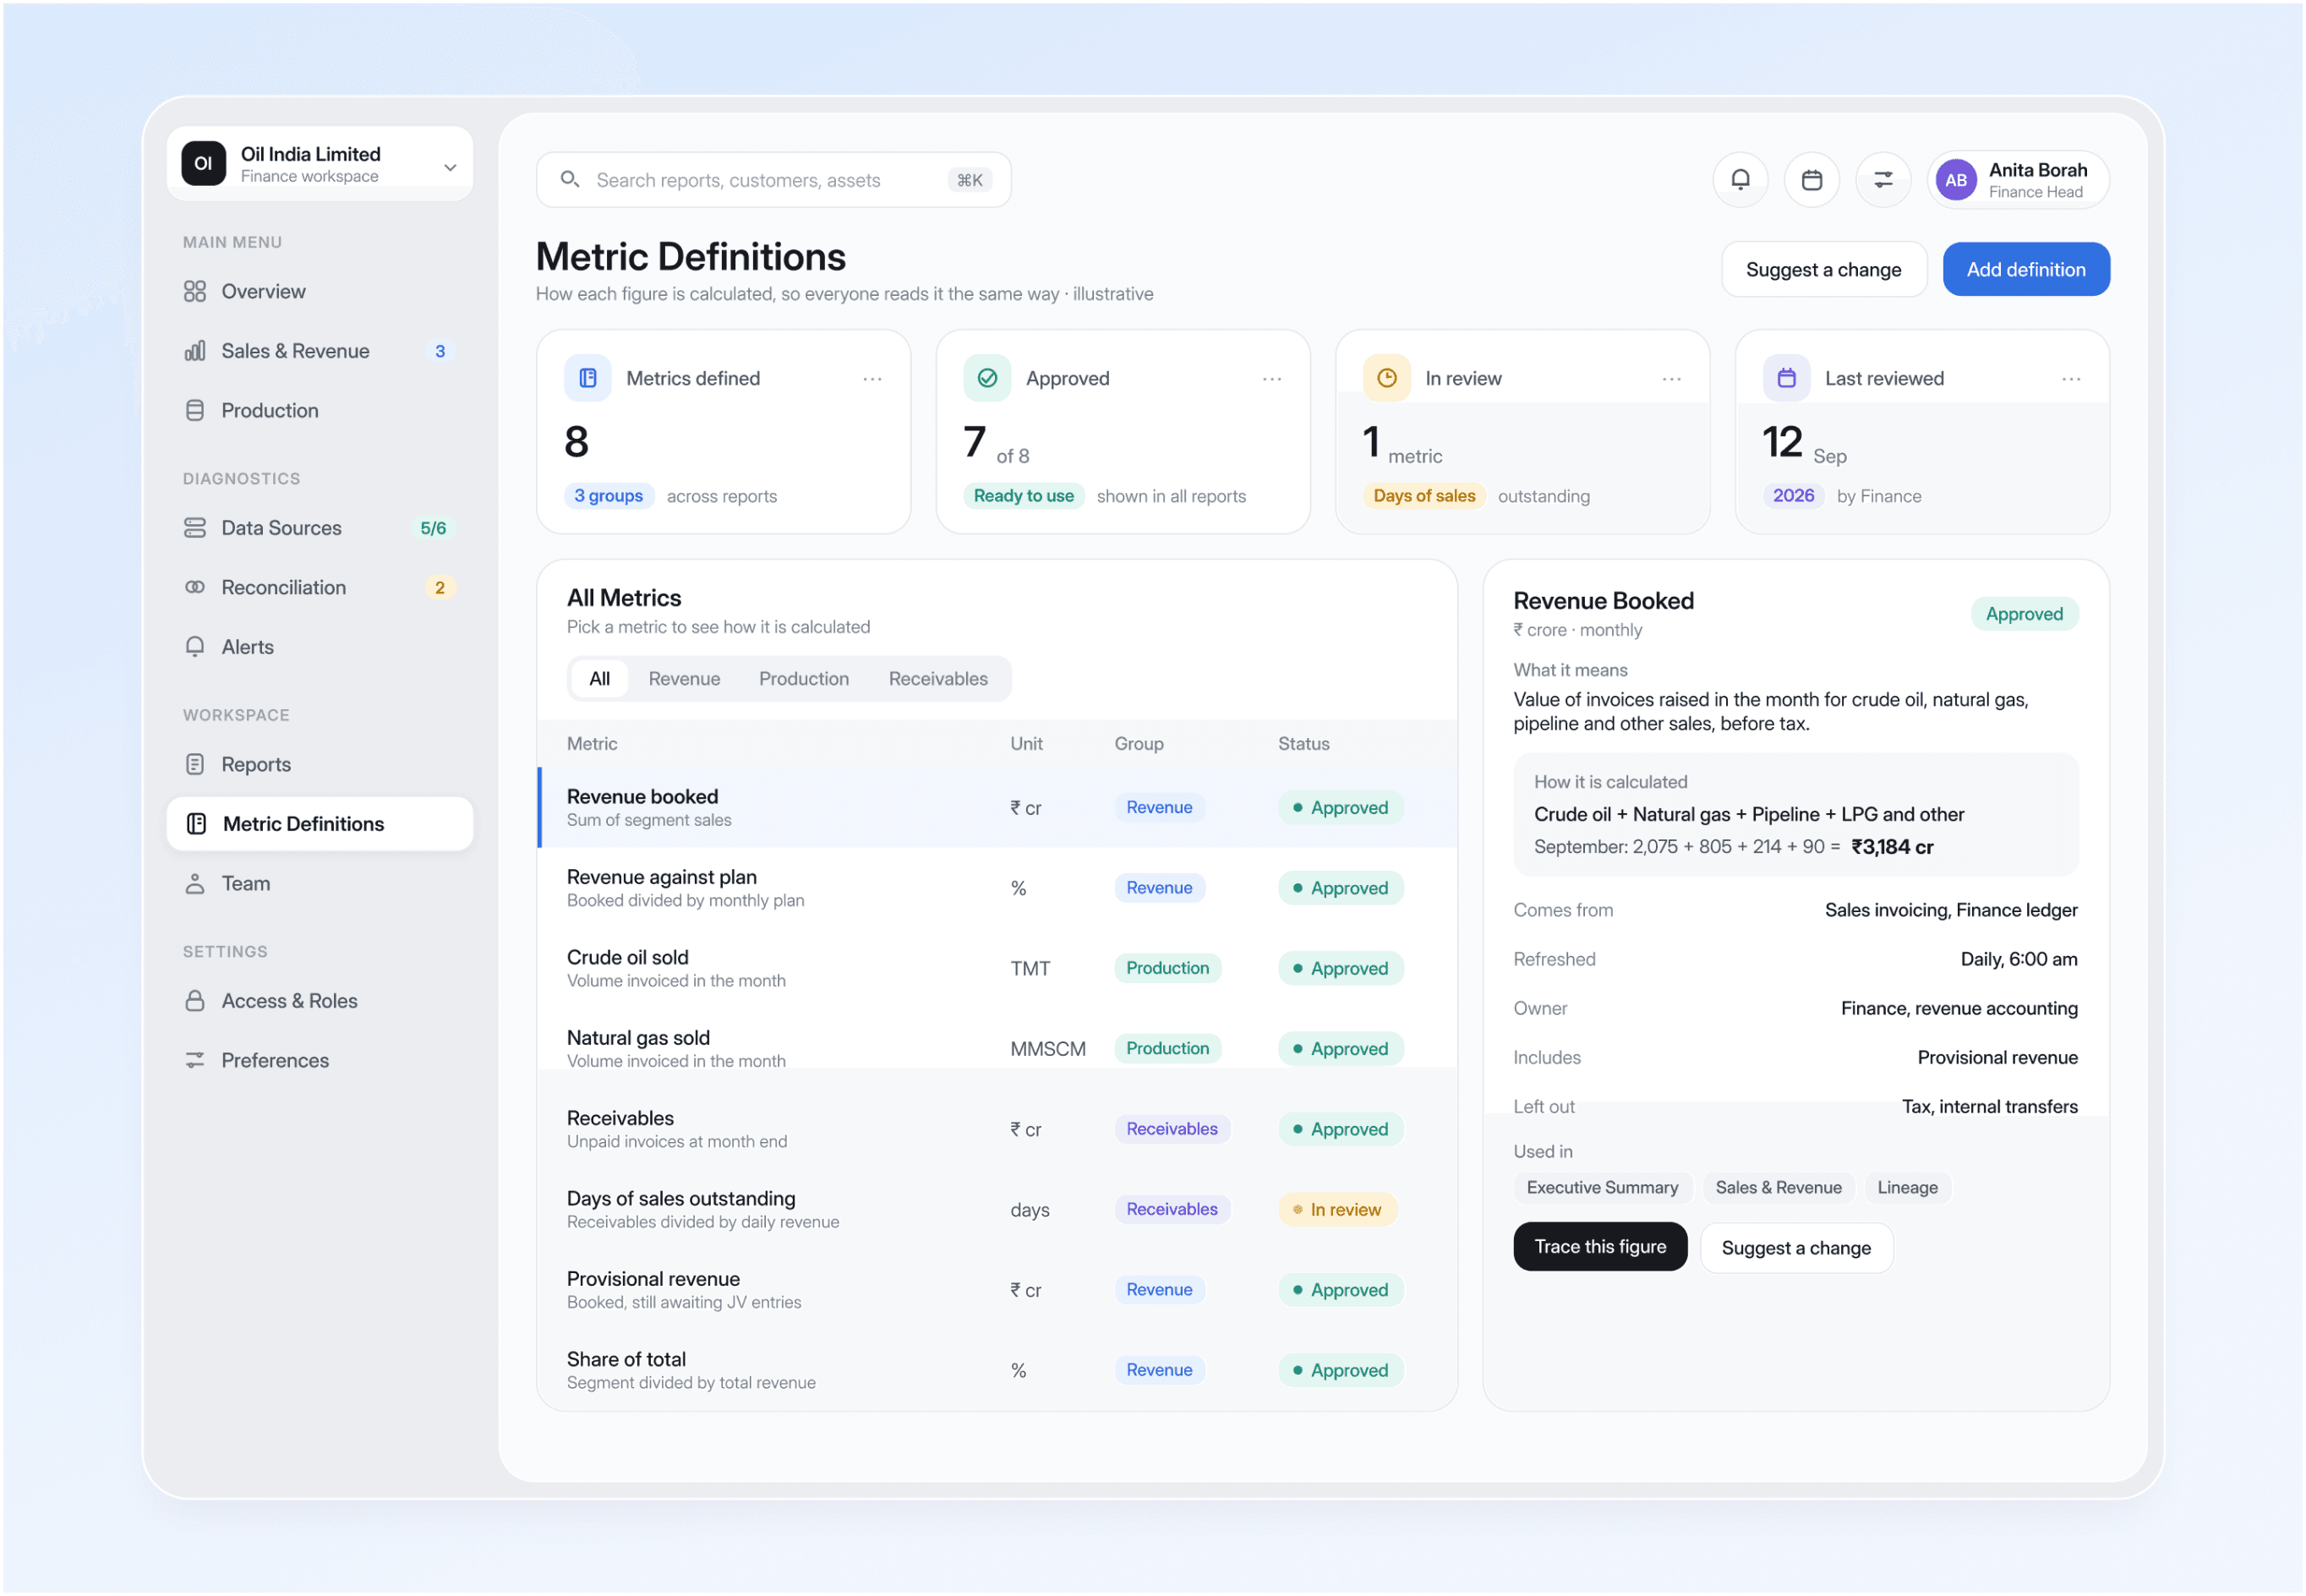The height and width of the screenshot is (1596, 2306).
Task: Open the Approved card three-dot menu
Action: click(x=1272, y=379)
